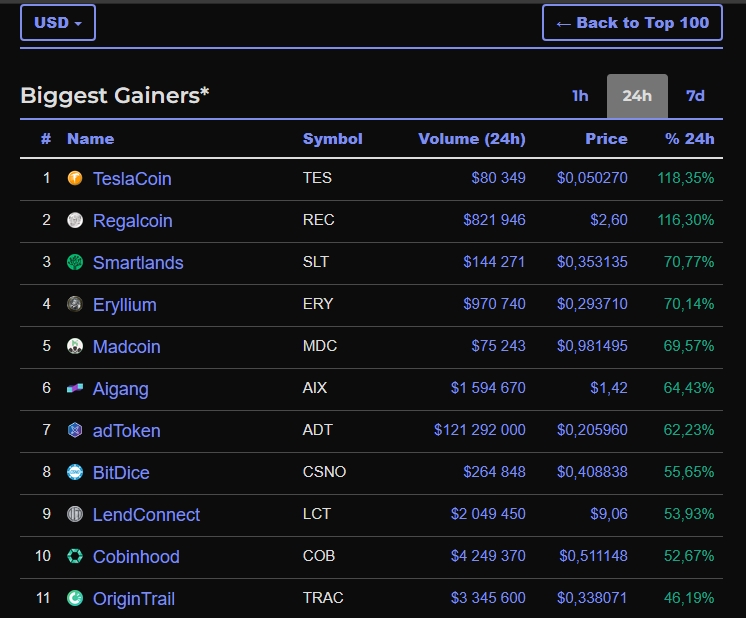Screen dimensions: 746x618
Task: Click Cobinhood volume $4 249 370
Action: 488,556
